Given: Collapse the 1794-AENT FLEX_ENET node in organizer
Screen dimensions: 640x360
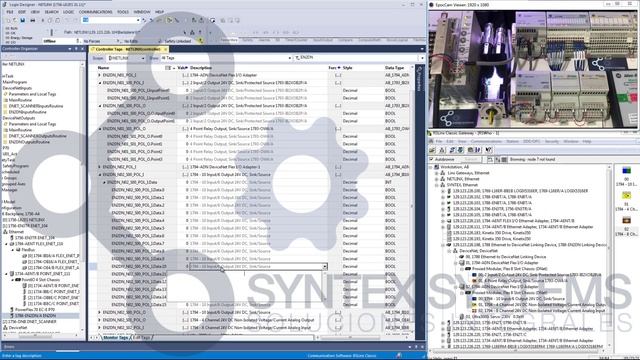Looking at the screenshot, I should pyautogui.click(x=7, y=244).
